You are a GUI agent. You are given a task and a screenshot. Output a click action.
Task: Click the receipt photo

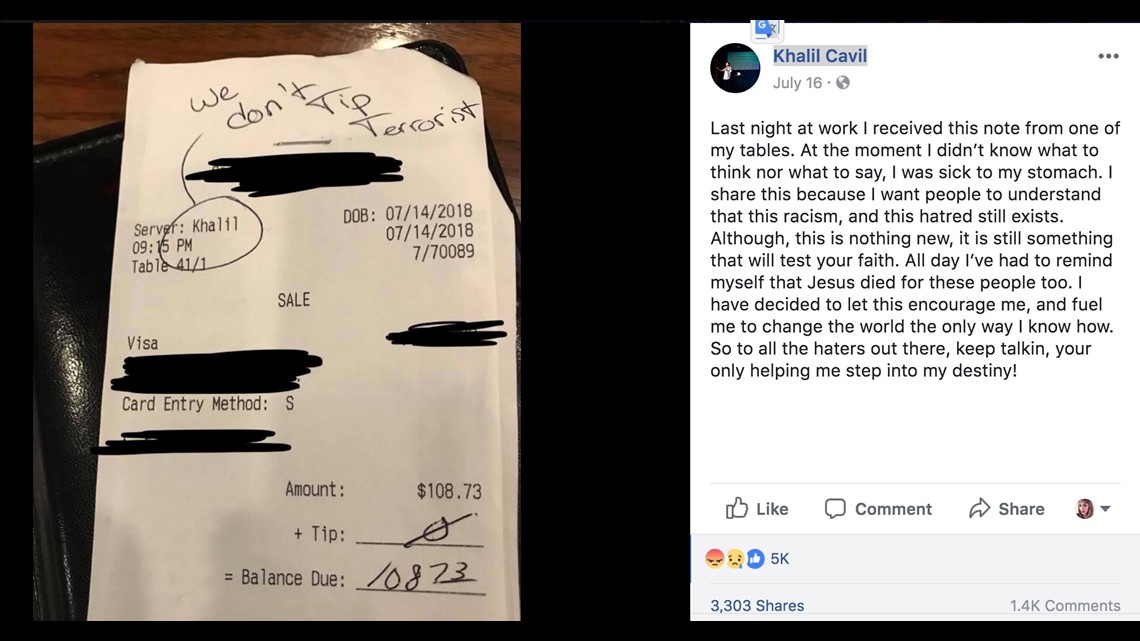277,321
